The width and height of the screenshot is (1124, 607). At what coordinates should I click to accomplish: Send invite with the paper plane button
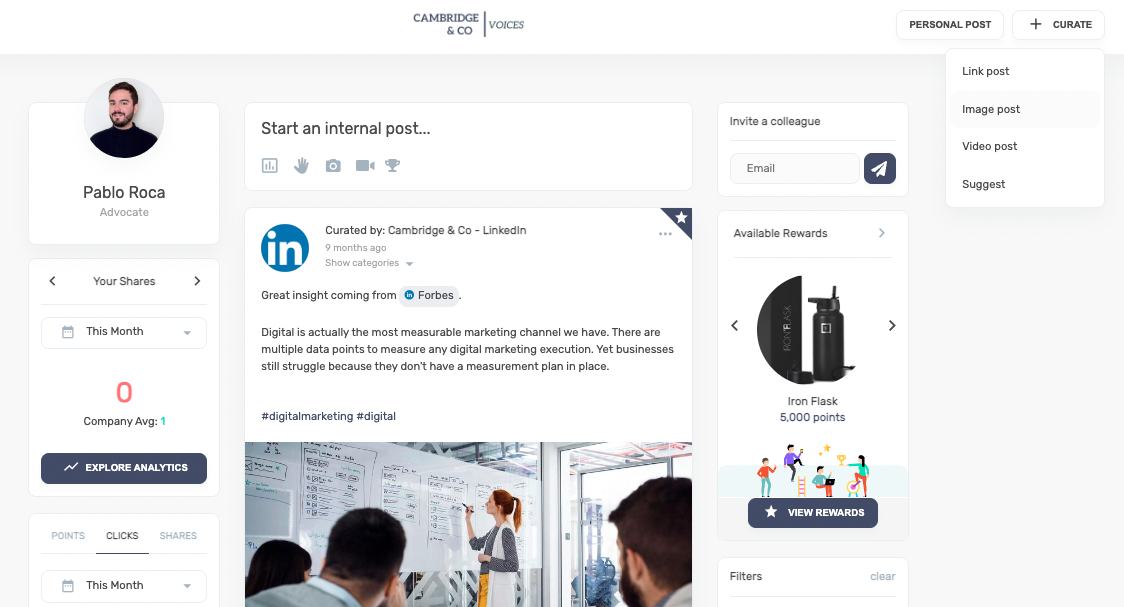point(880,168)
